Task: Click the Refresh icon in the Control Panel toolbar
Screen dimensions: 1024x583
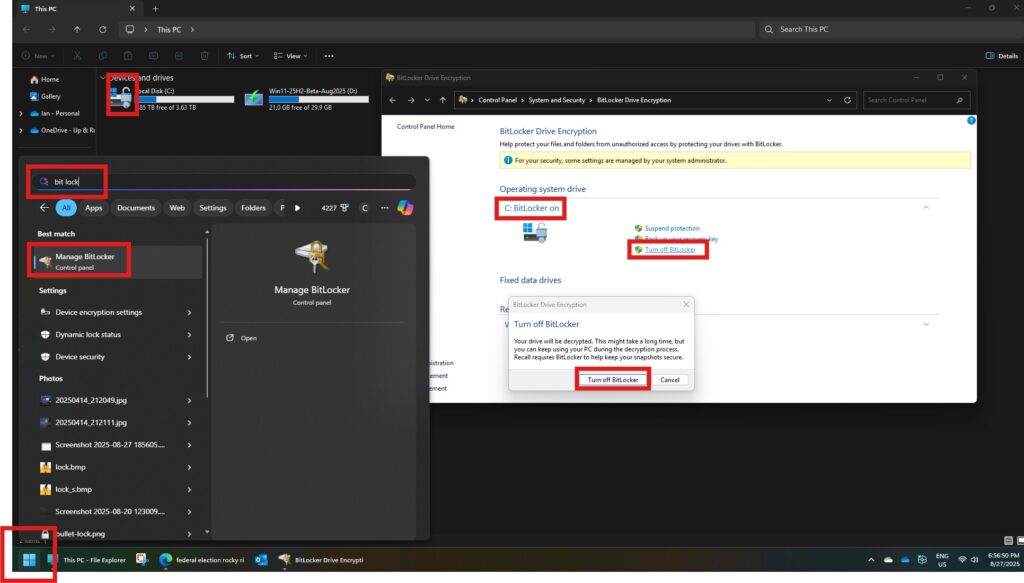Action: click(x=847, y=100)
